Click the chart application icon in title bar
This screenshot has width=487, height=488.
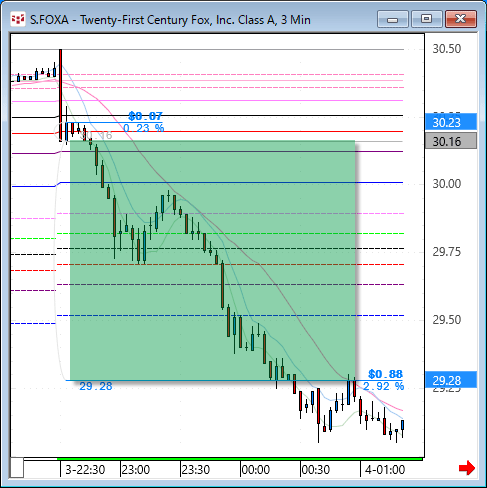[18, 19]
